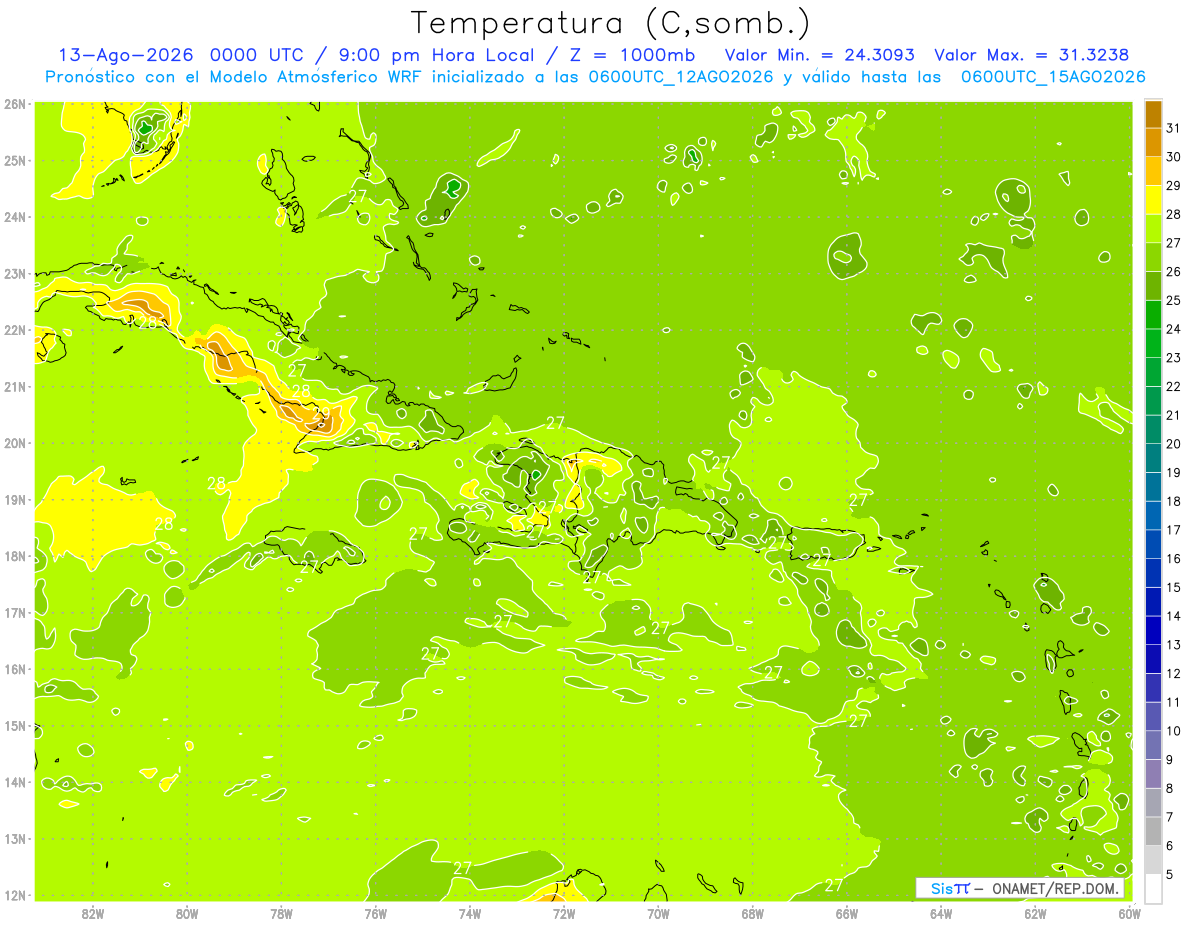Click the 'Valor Max. = 31.3238' readout

pyautogui.click(x=1032, y=55)
